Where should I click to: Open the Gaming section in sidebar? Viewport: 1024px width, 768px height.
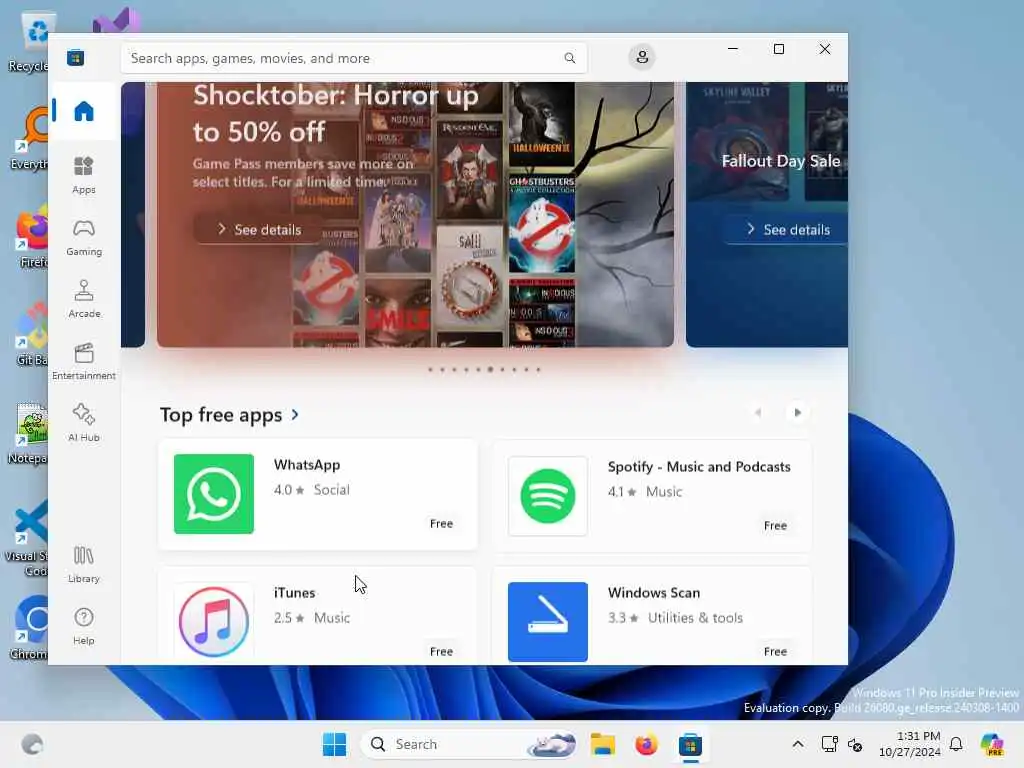coord(84,237)
